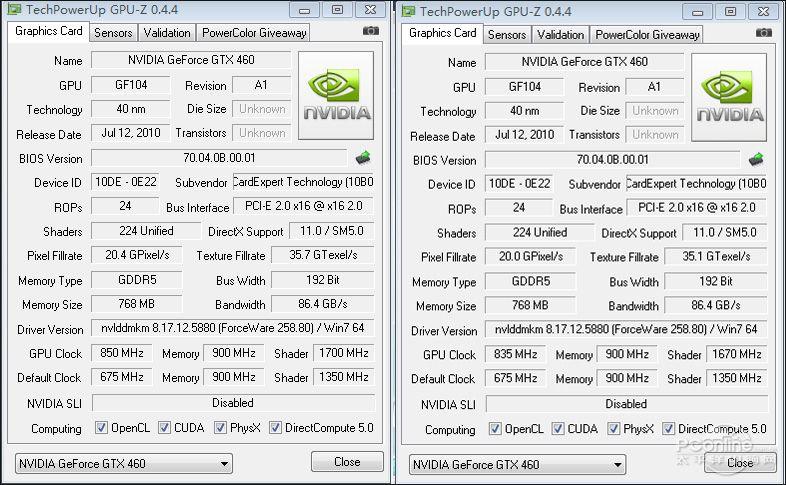786x485 pixels.
Task: Click 224 Unified shaders value in right window
Action: click(x=539, y=232)
